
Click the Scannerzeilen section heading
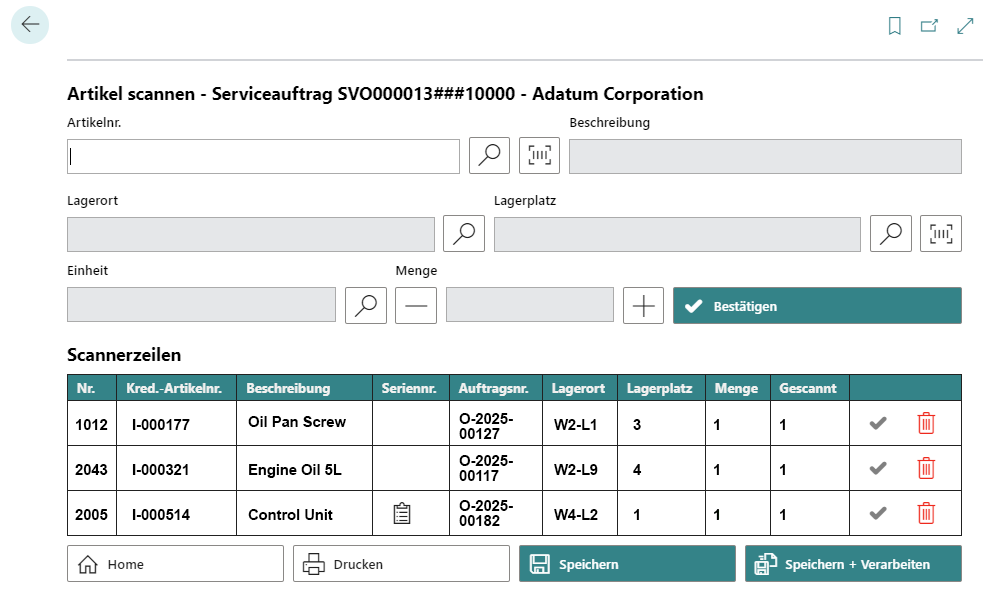point(124,354)
